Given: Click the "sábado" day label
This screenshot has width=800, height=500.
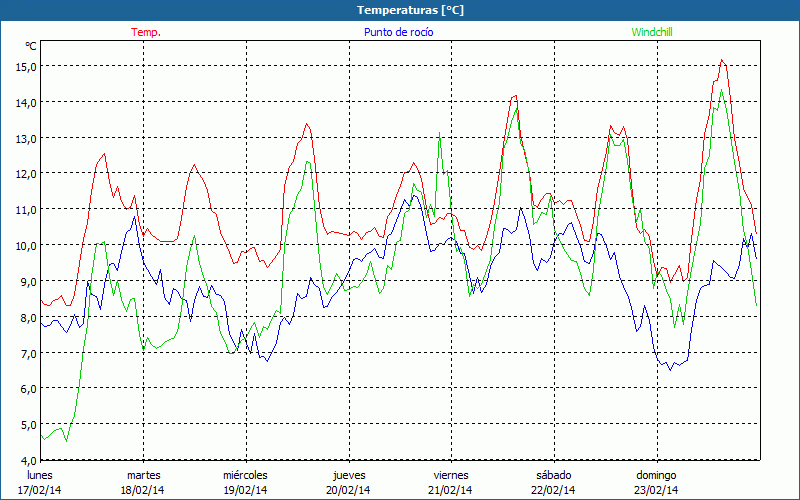Looking at the screenshot, I should click(x=553, y=475).
